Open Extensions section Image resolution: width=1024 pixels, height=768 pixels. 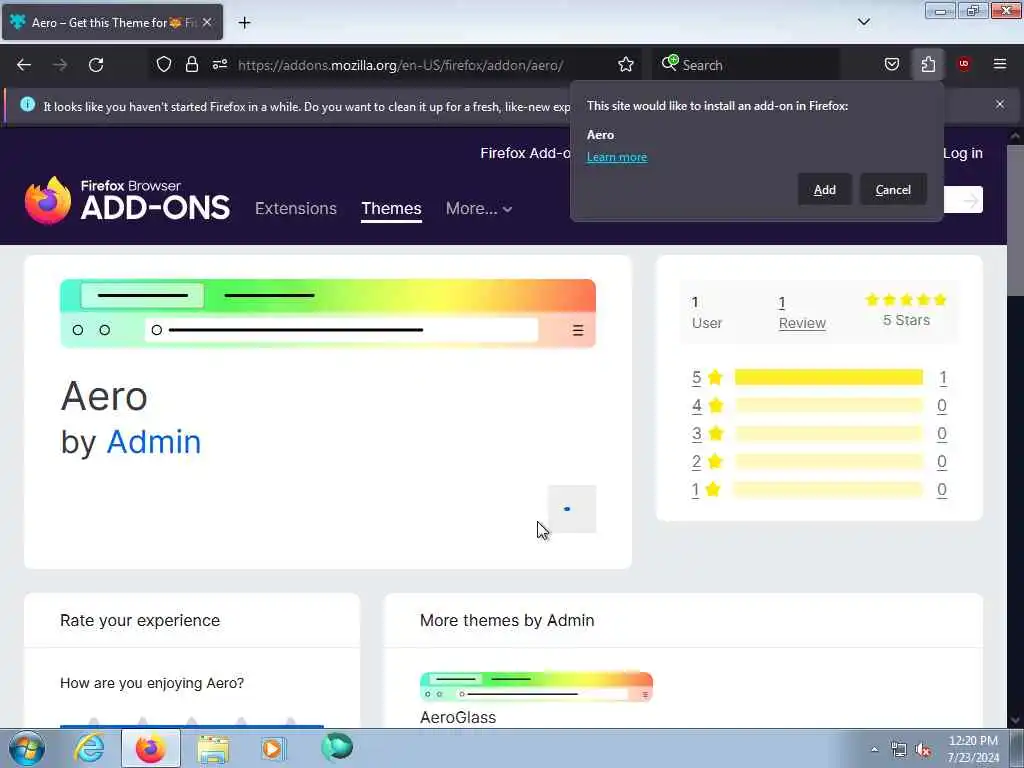[x=296, y=208]
